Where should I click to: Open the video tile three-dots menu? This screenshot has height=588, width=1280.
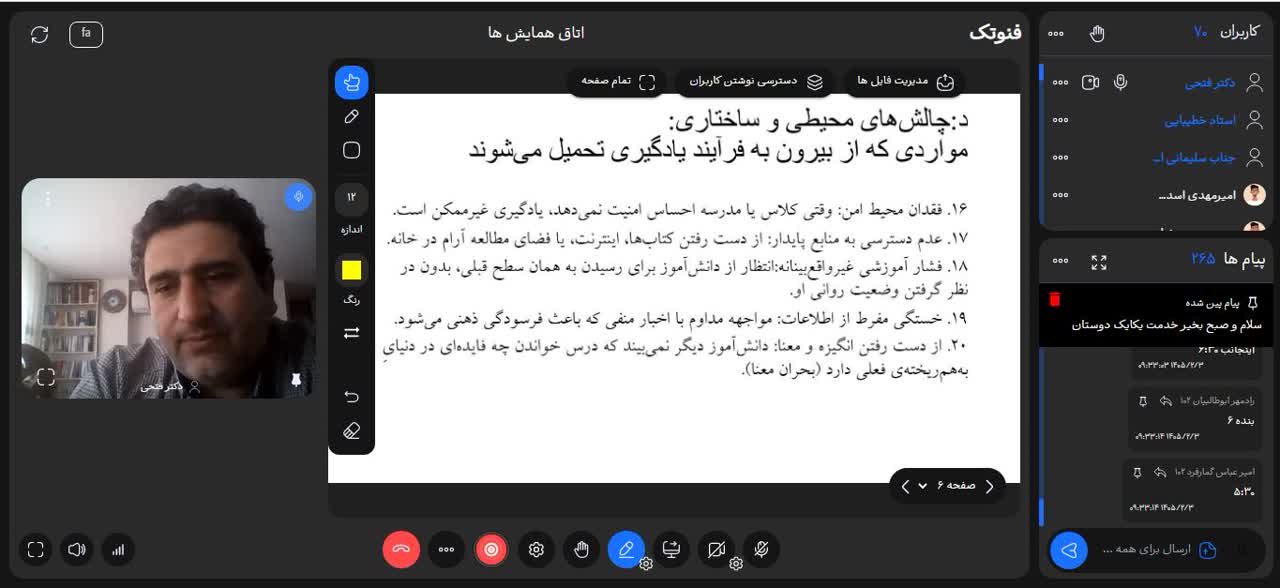(x=47, y=199)
